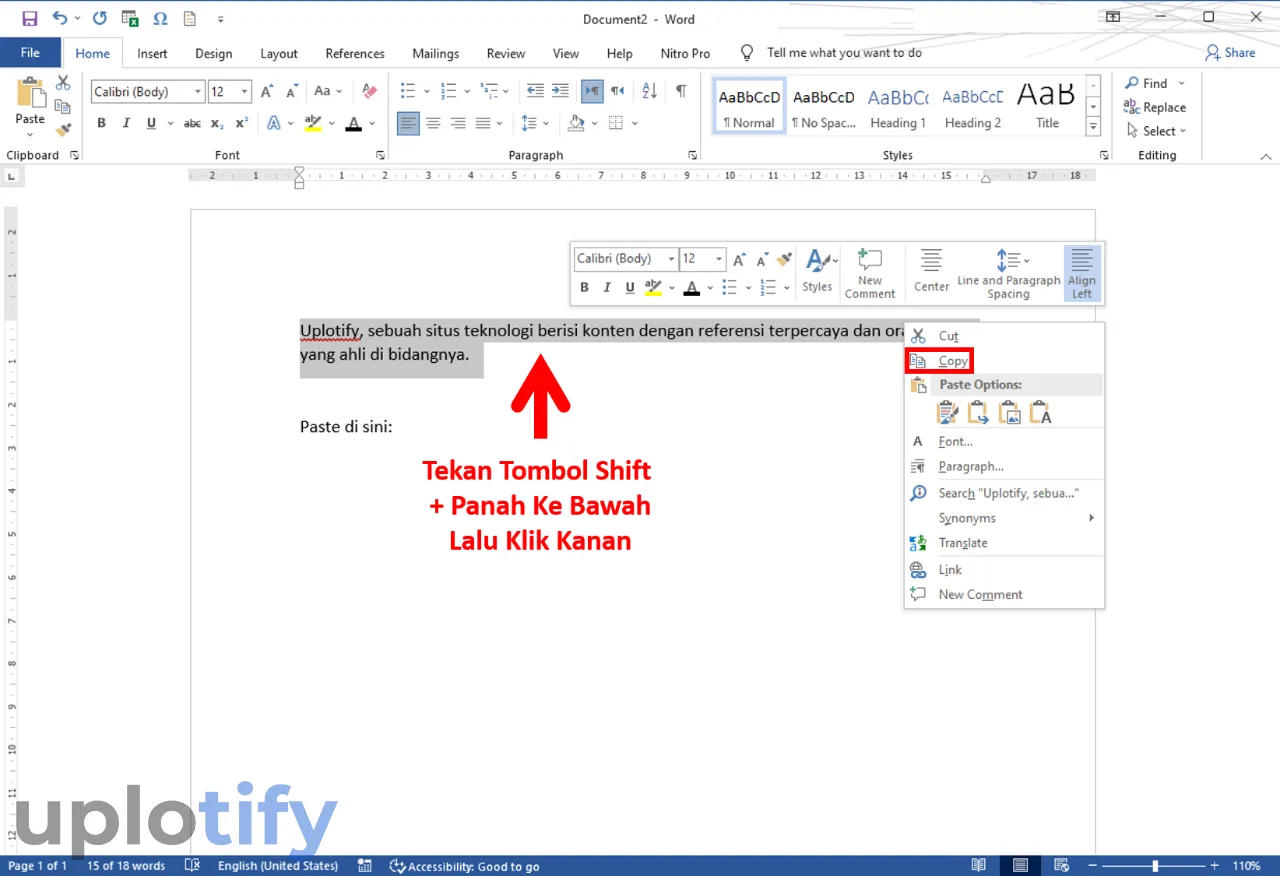Click the proofing check icon in status bar
Image resolution: width=1280 pixels, height=876 pixels.
click(x=193, y=865)
